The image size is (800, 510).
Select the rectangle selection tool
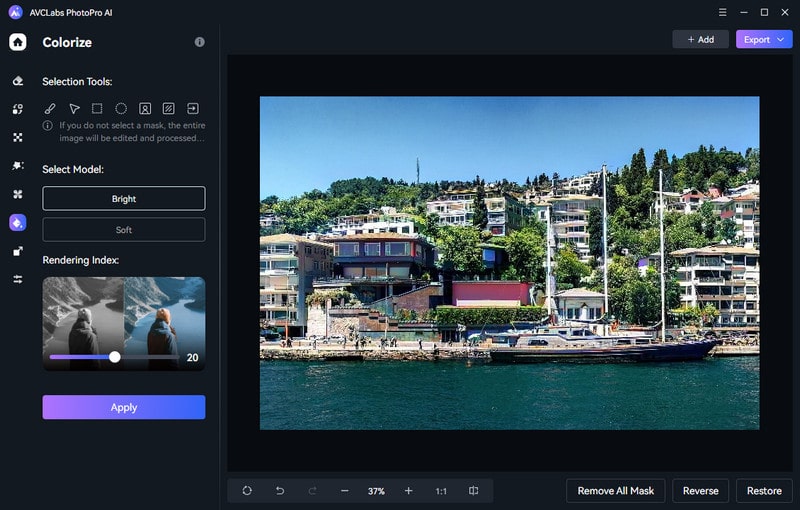pyautogui.click(x=97, y=108)
